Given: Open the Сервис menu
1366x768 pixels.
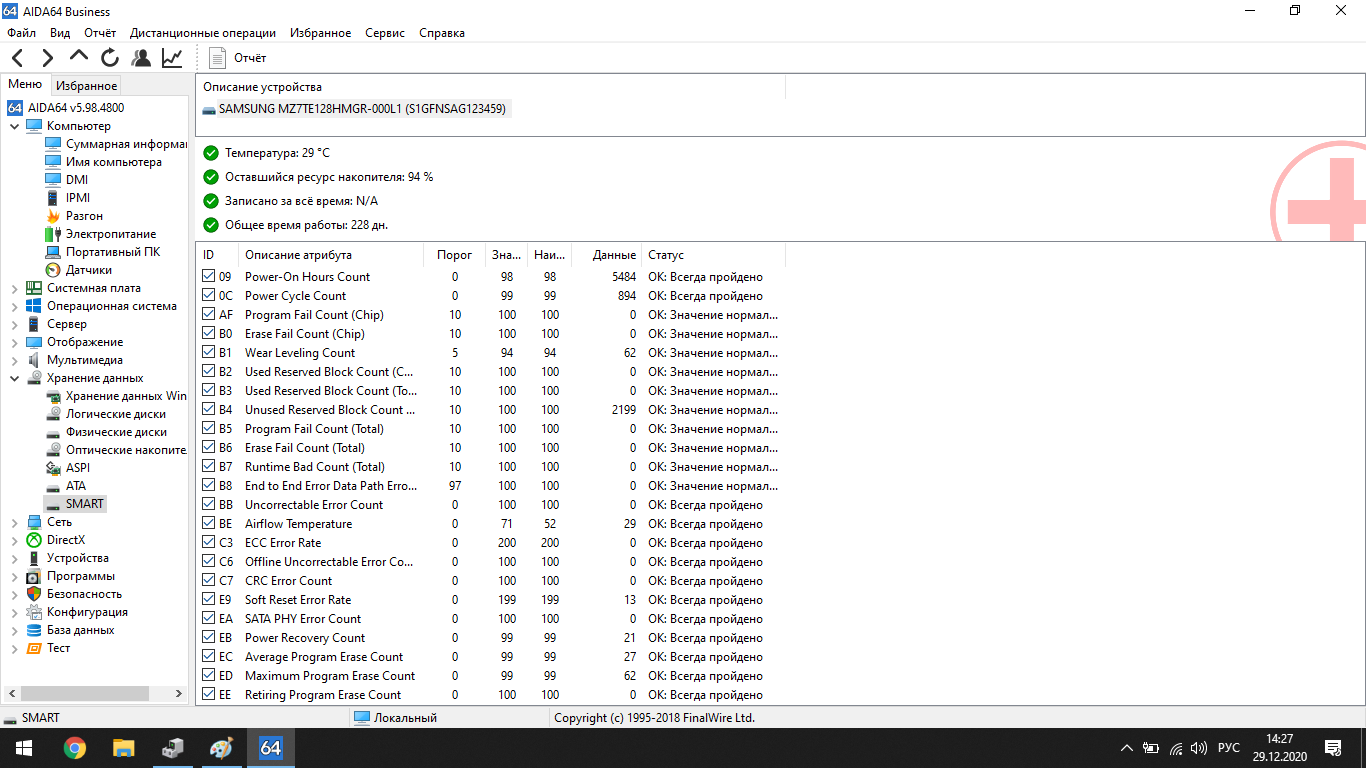Looking at the screenshot, I should pyautogui.click(x=385, y=33).
